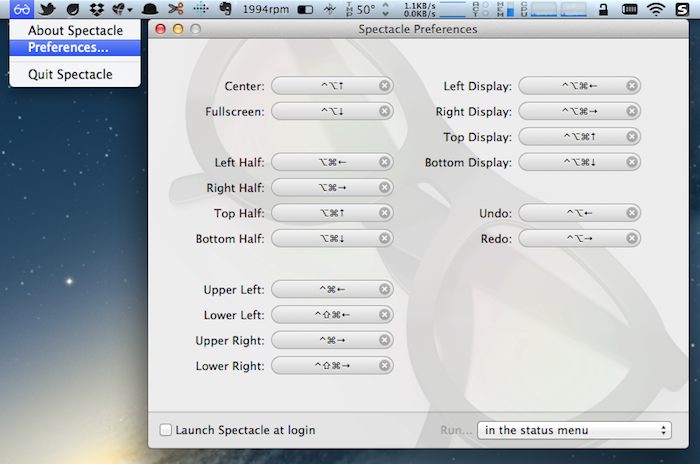
Task: Clear the Top Half shortcut
Action: (384, 213)
